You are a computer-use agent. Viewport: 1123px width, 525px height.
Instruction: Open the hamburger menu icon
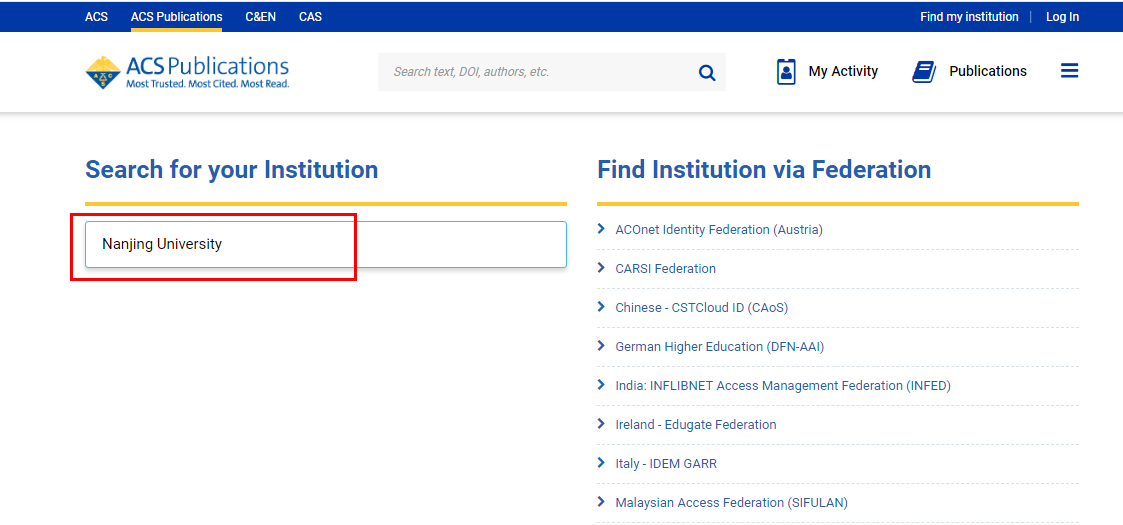pyautogui.click(x=1069, y=71)
